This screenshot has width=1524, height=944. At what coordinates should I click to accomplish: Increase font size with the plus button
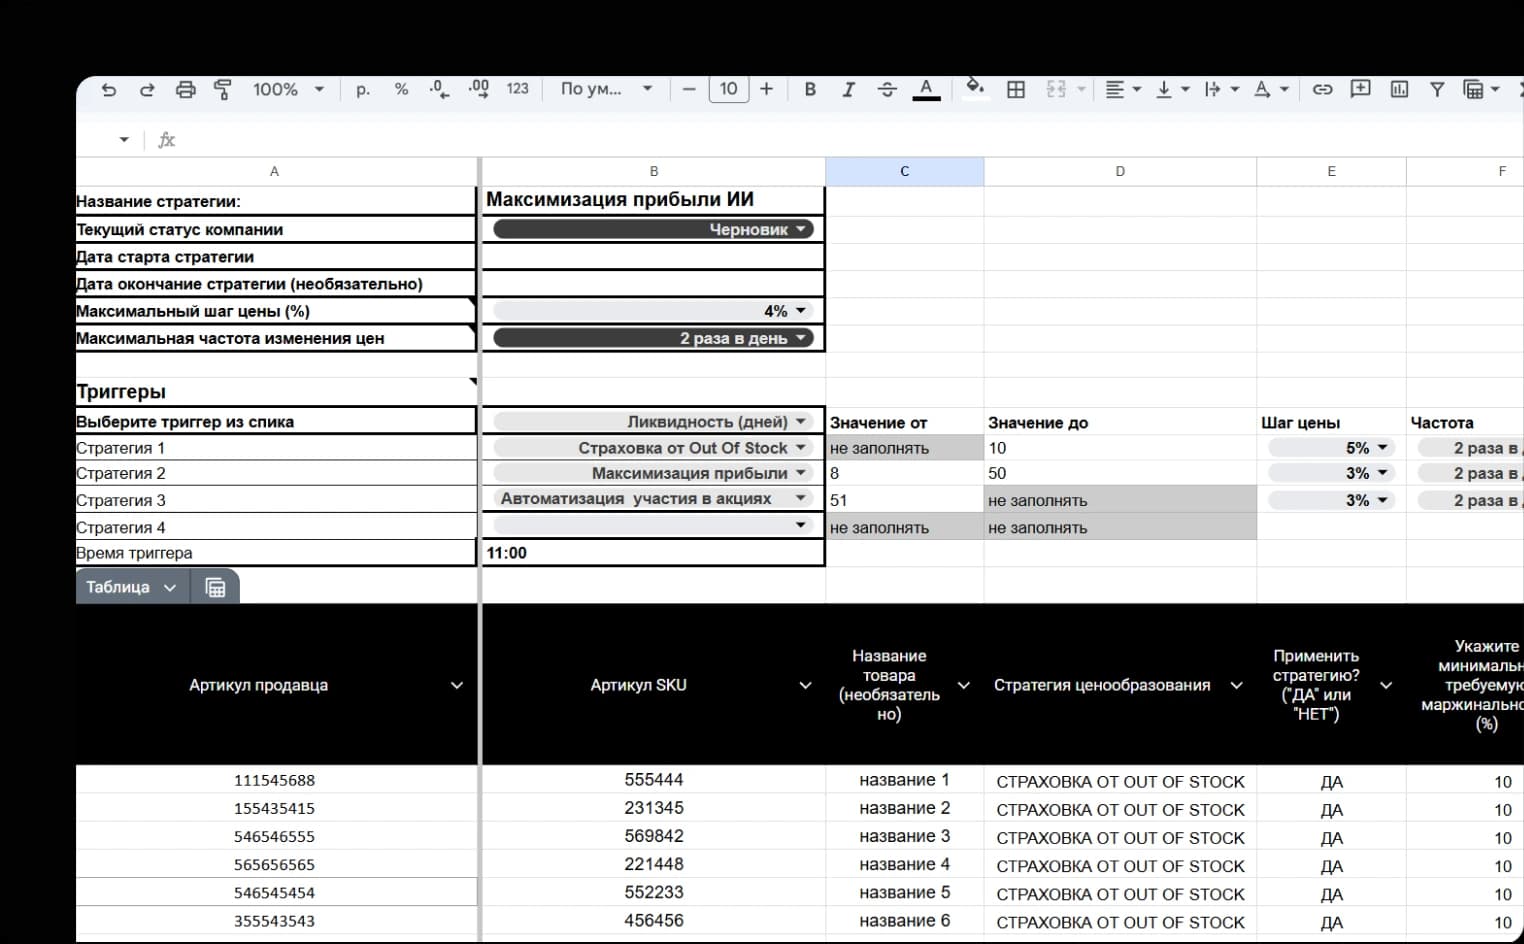click(x=767, y=89)
